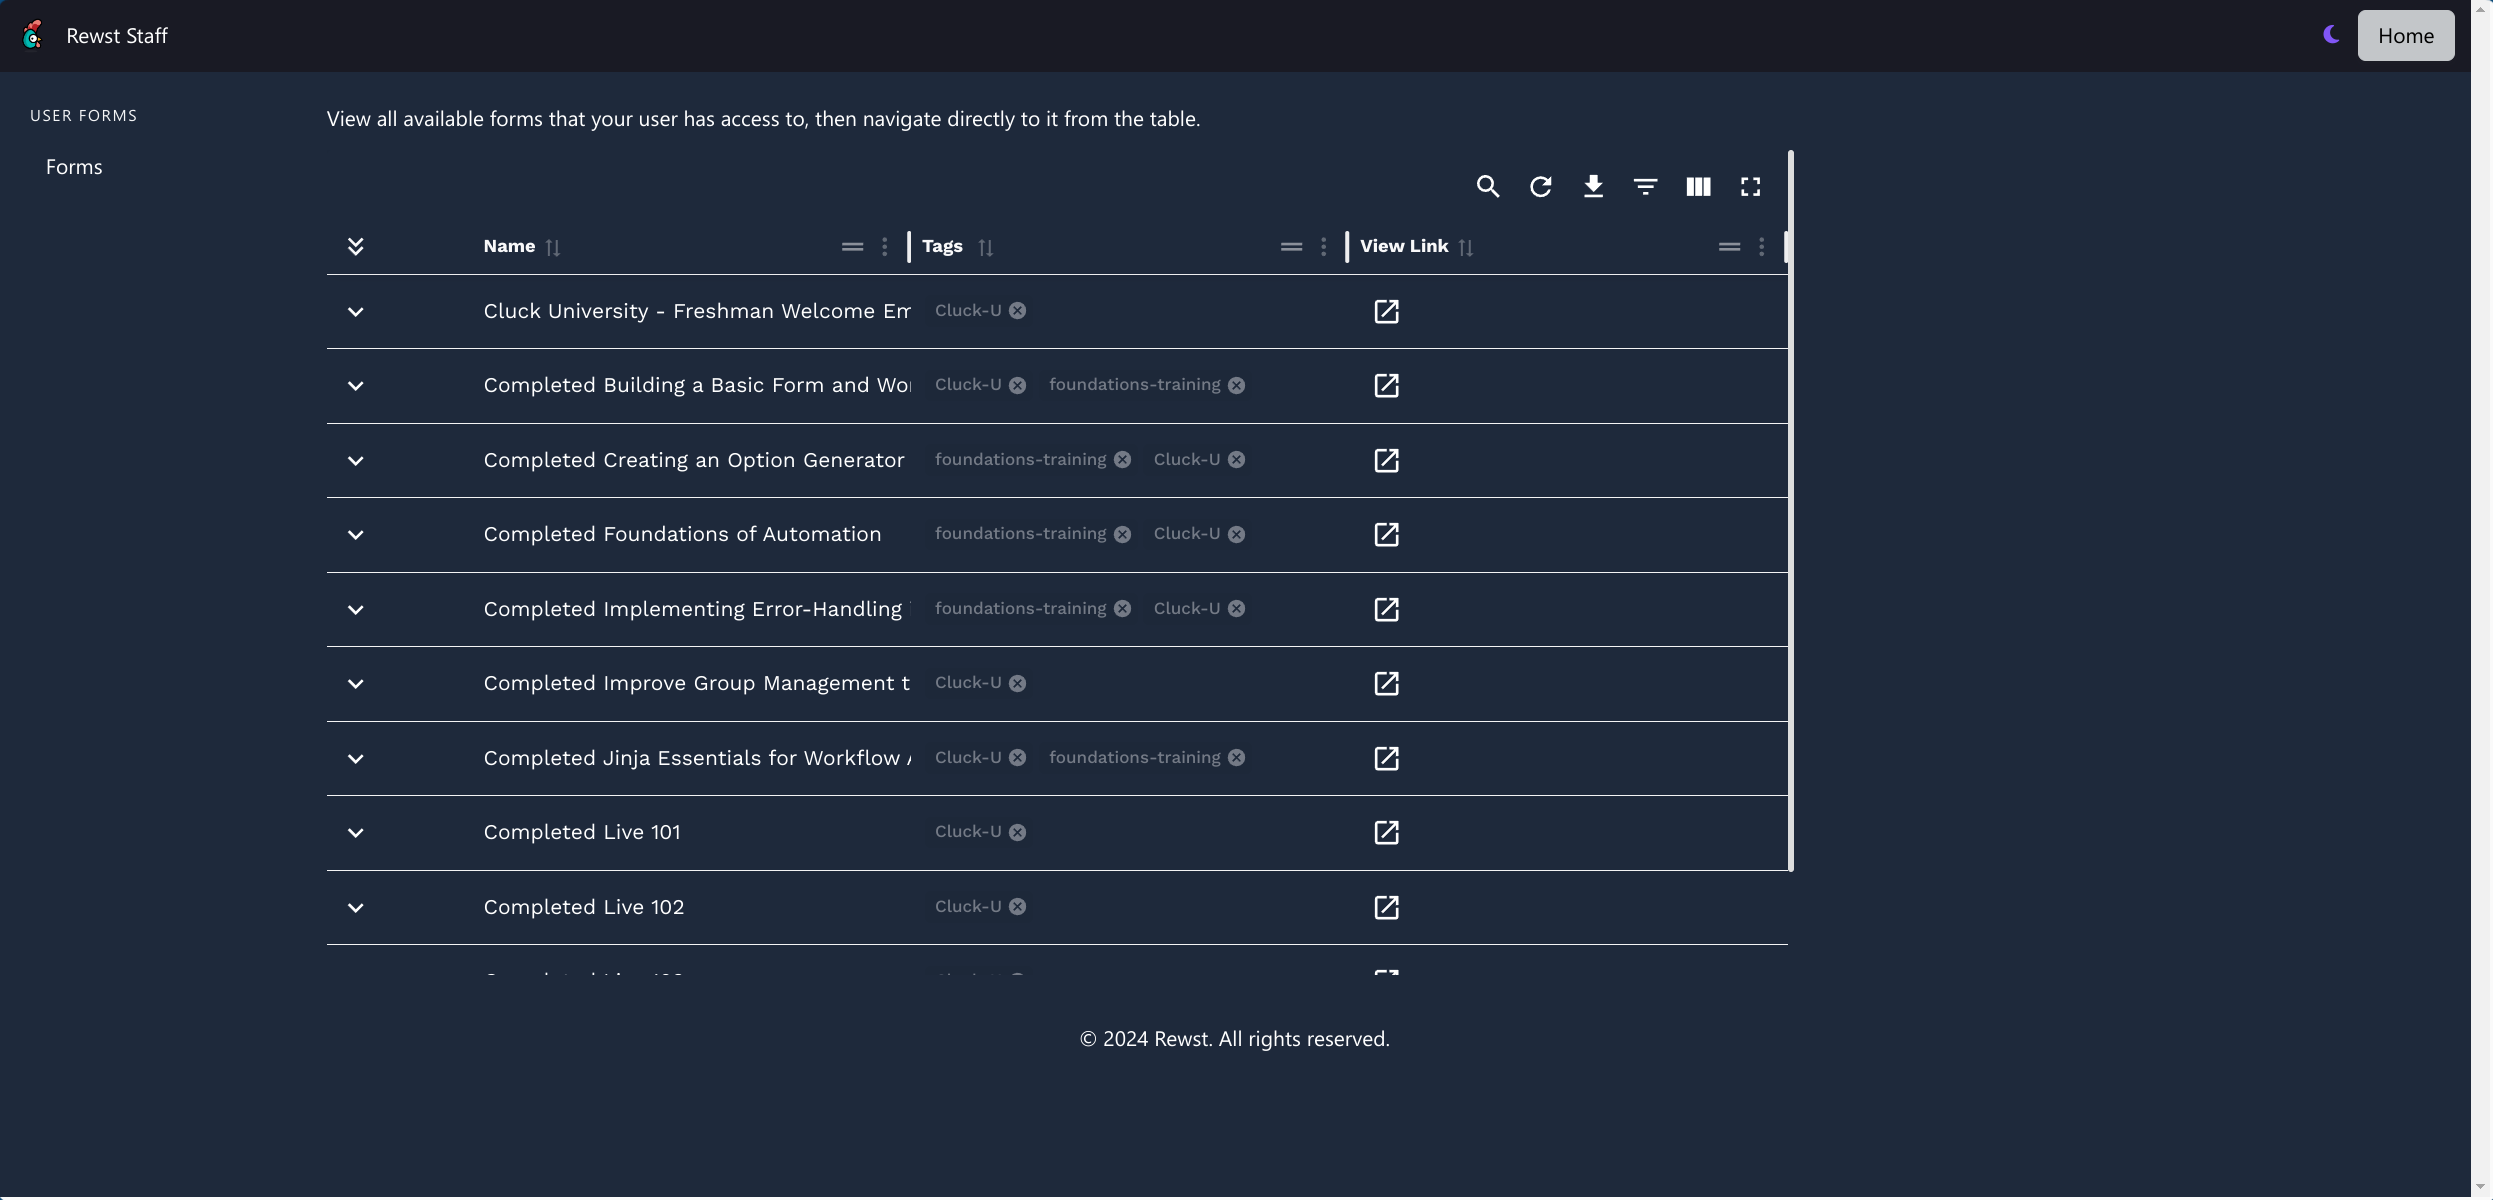Click the table vertical scrollbar

point(1790,510)
